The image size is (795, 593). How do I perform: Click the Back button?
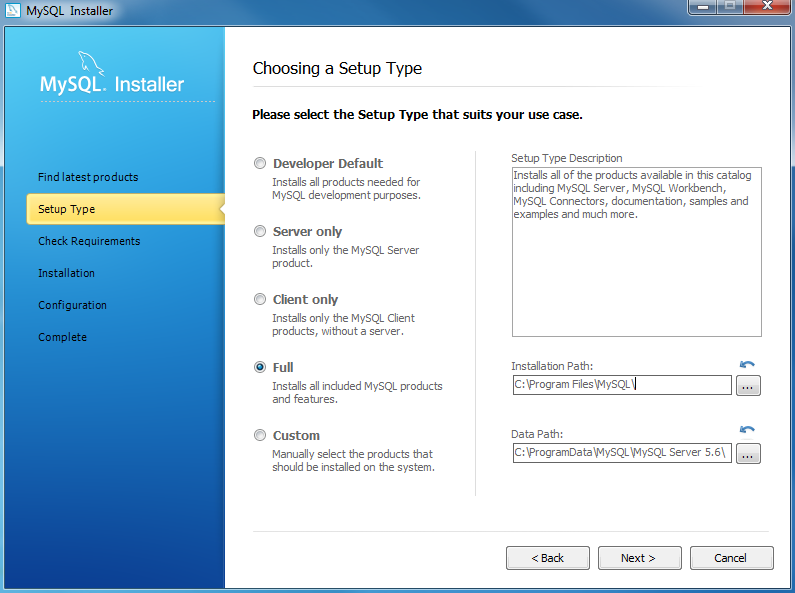click(x=548, y=558)
